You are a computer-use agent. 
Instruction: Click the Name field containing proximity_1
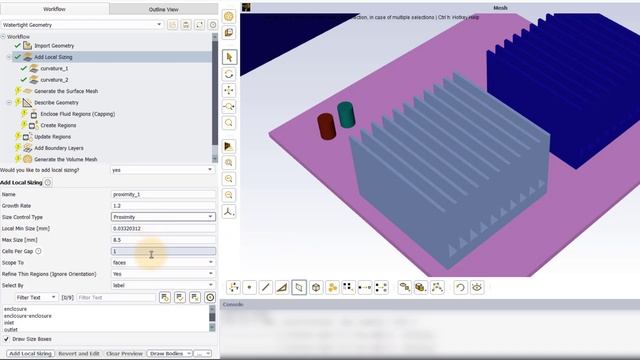point(163,194)
